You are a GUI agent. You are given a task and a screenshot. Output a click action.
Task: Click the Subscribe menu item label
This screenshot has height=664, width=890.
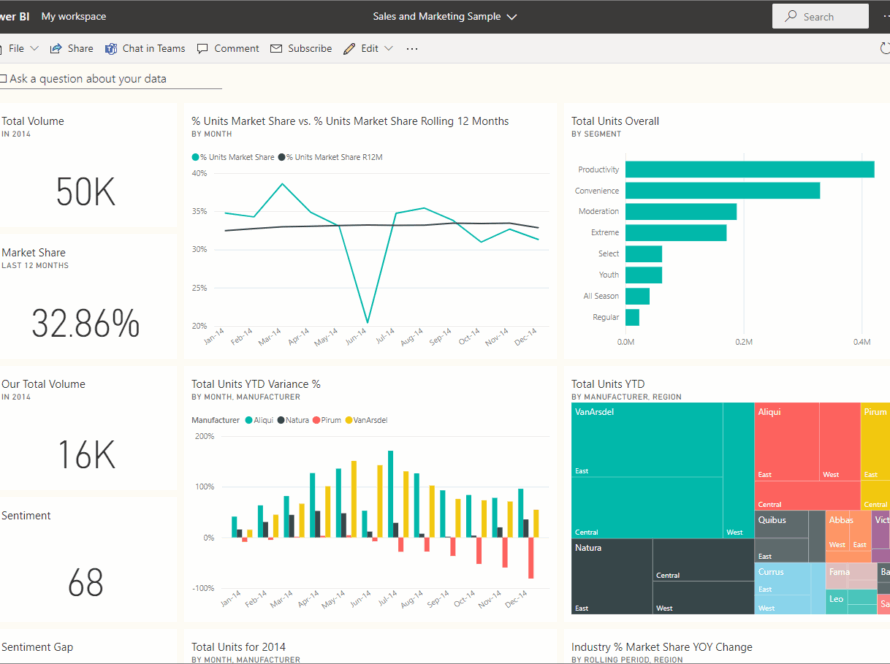(x=309, y=48)
